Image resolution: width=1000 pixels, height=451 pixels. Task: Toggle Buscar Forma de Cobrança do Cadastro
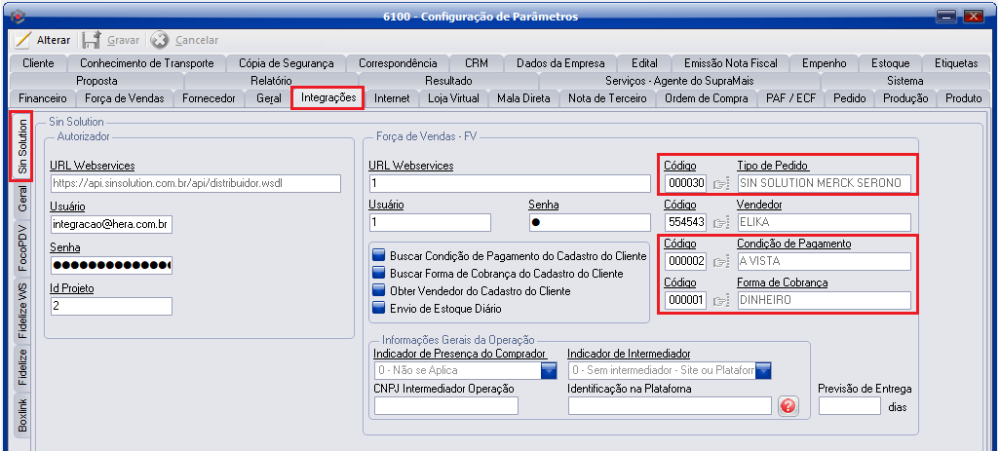[x=380, y=273]
